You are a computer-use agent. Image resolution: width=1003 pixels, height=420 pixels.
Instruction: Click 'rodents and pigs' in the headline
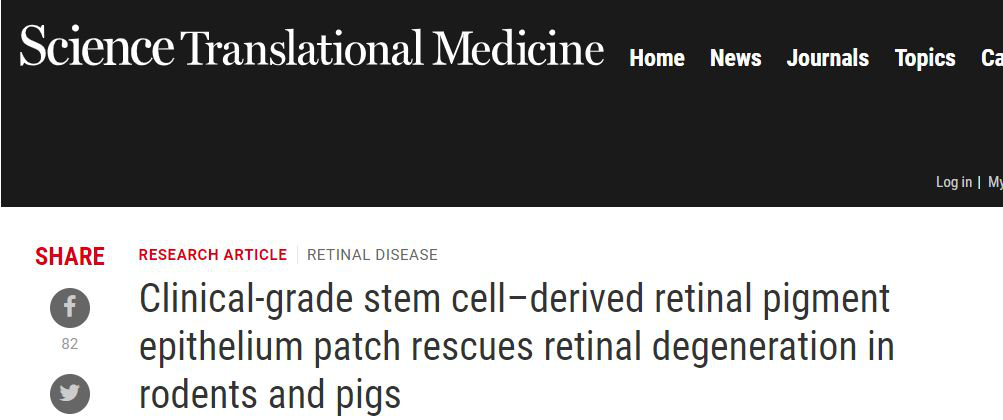click(x=270, y=394)
